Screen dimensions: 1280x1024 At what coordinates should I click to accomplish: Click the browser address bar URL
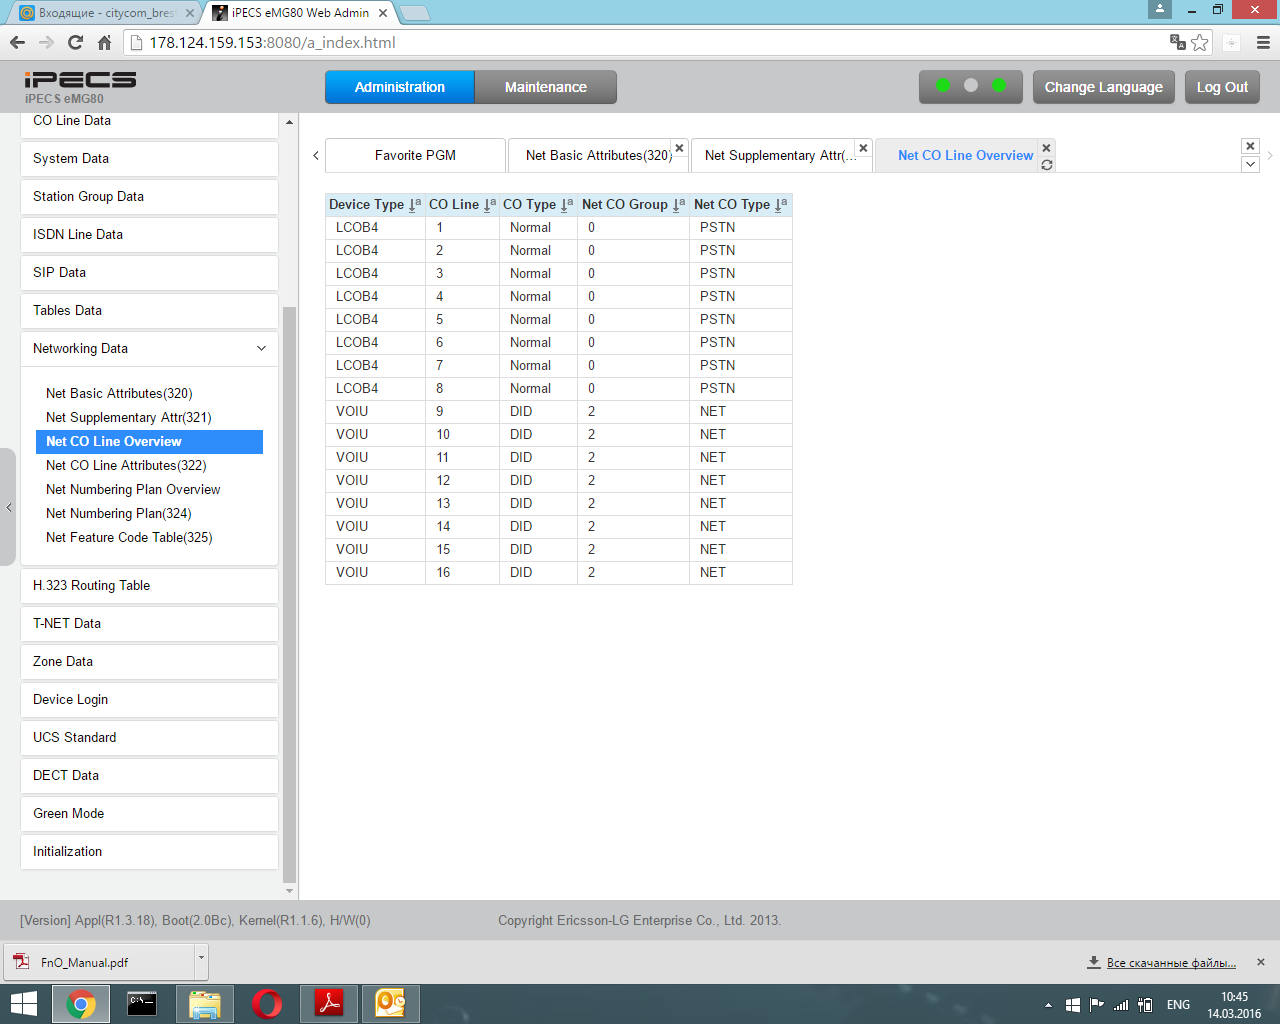(x=272, y=42)
